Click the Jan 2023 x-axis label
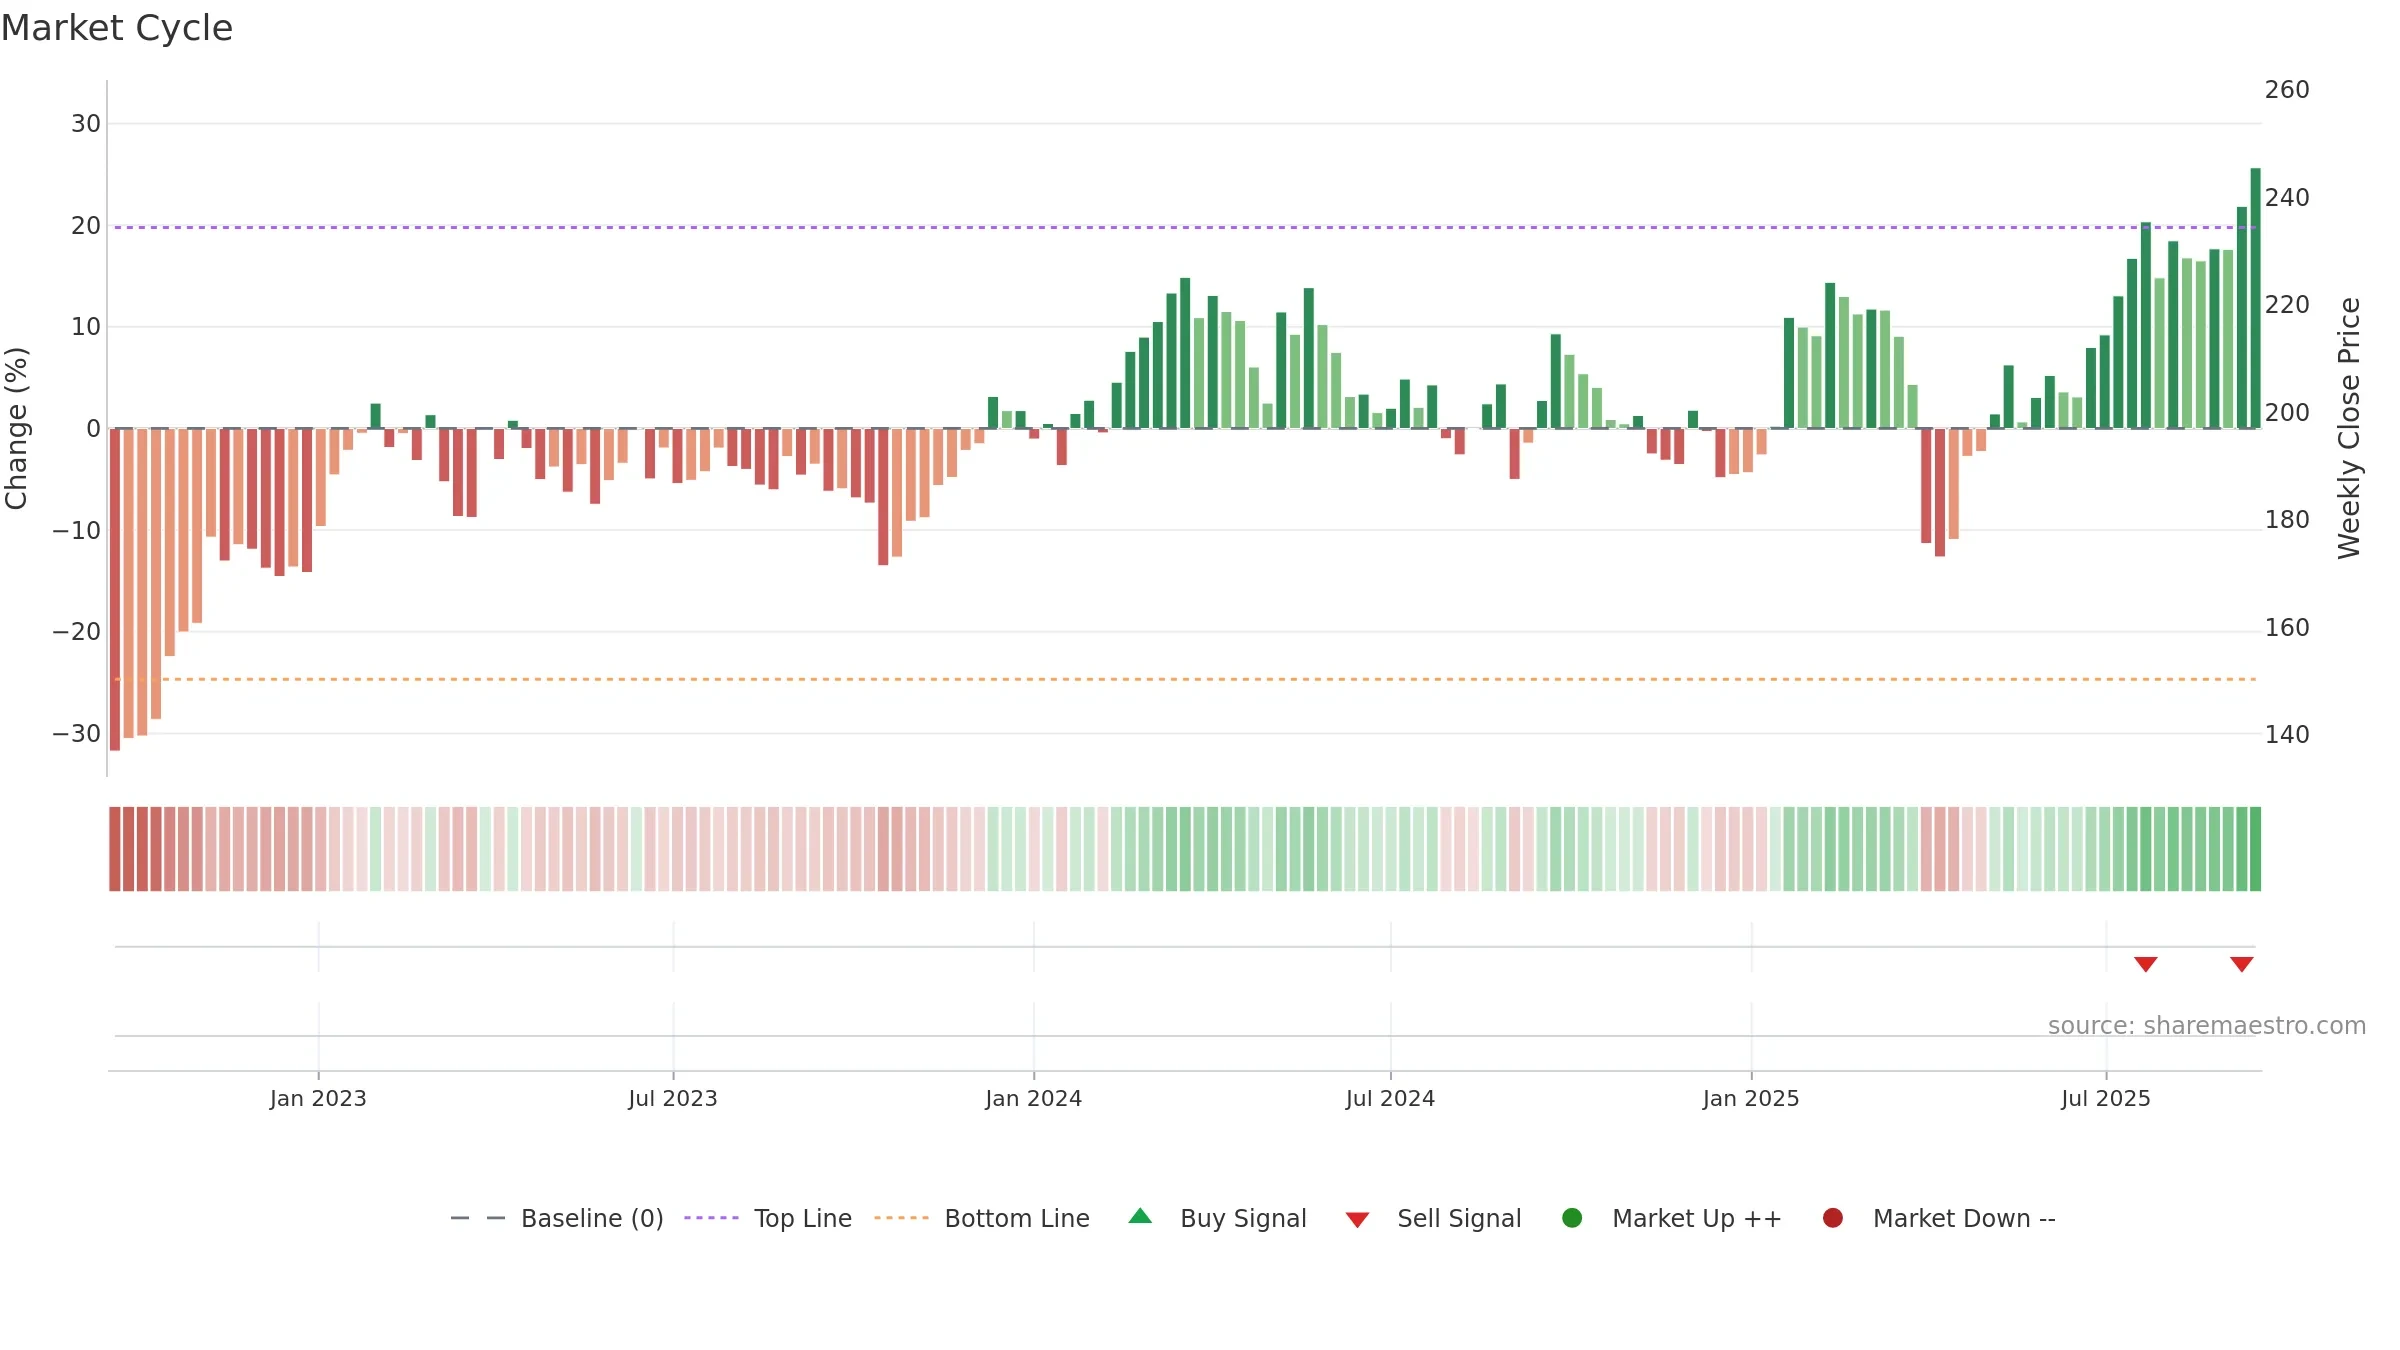 (318, 1098)
